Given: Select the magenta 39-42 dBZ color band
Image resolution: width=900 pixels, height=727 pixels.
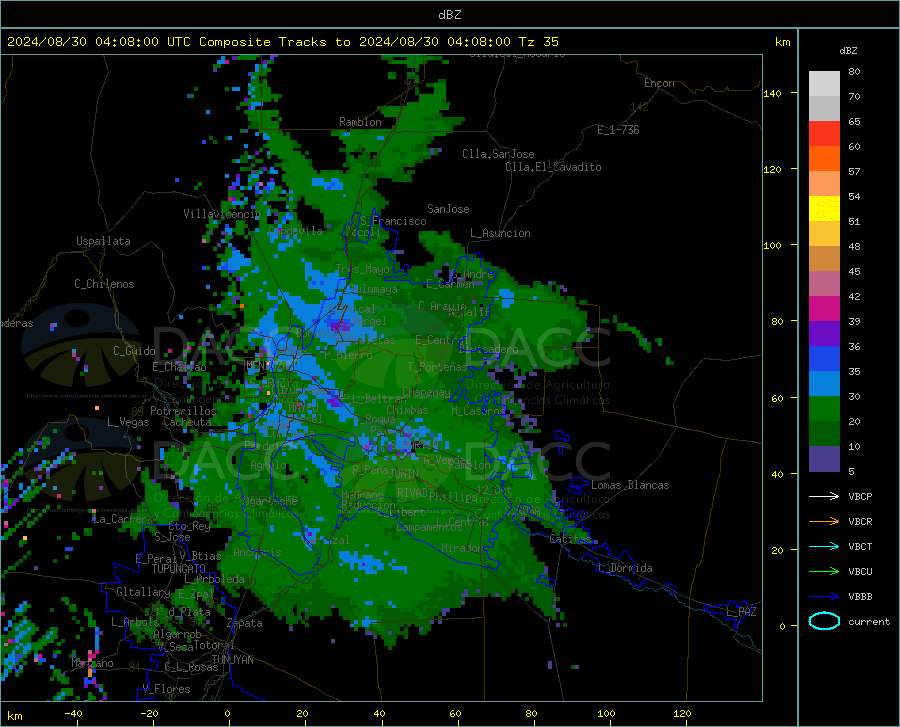Looking at the screenshot, I should pos(824,309).
